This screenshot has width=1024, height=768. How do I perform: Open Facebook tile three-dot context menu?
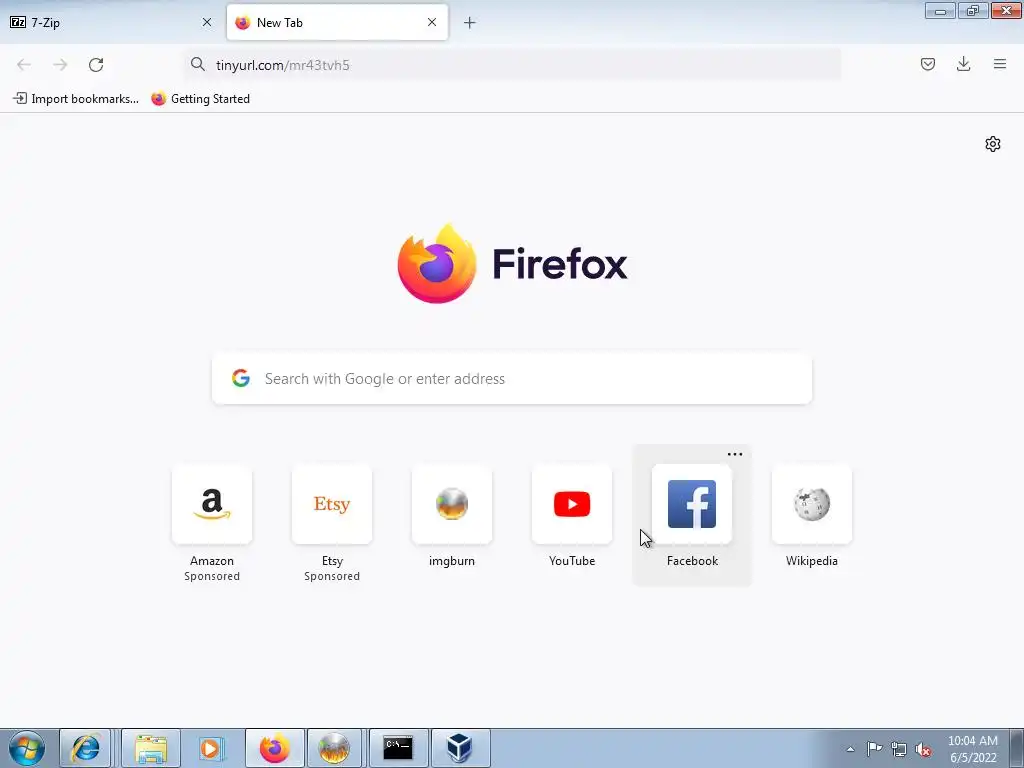pyautogui.click(x=735, y=455)
